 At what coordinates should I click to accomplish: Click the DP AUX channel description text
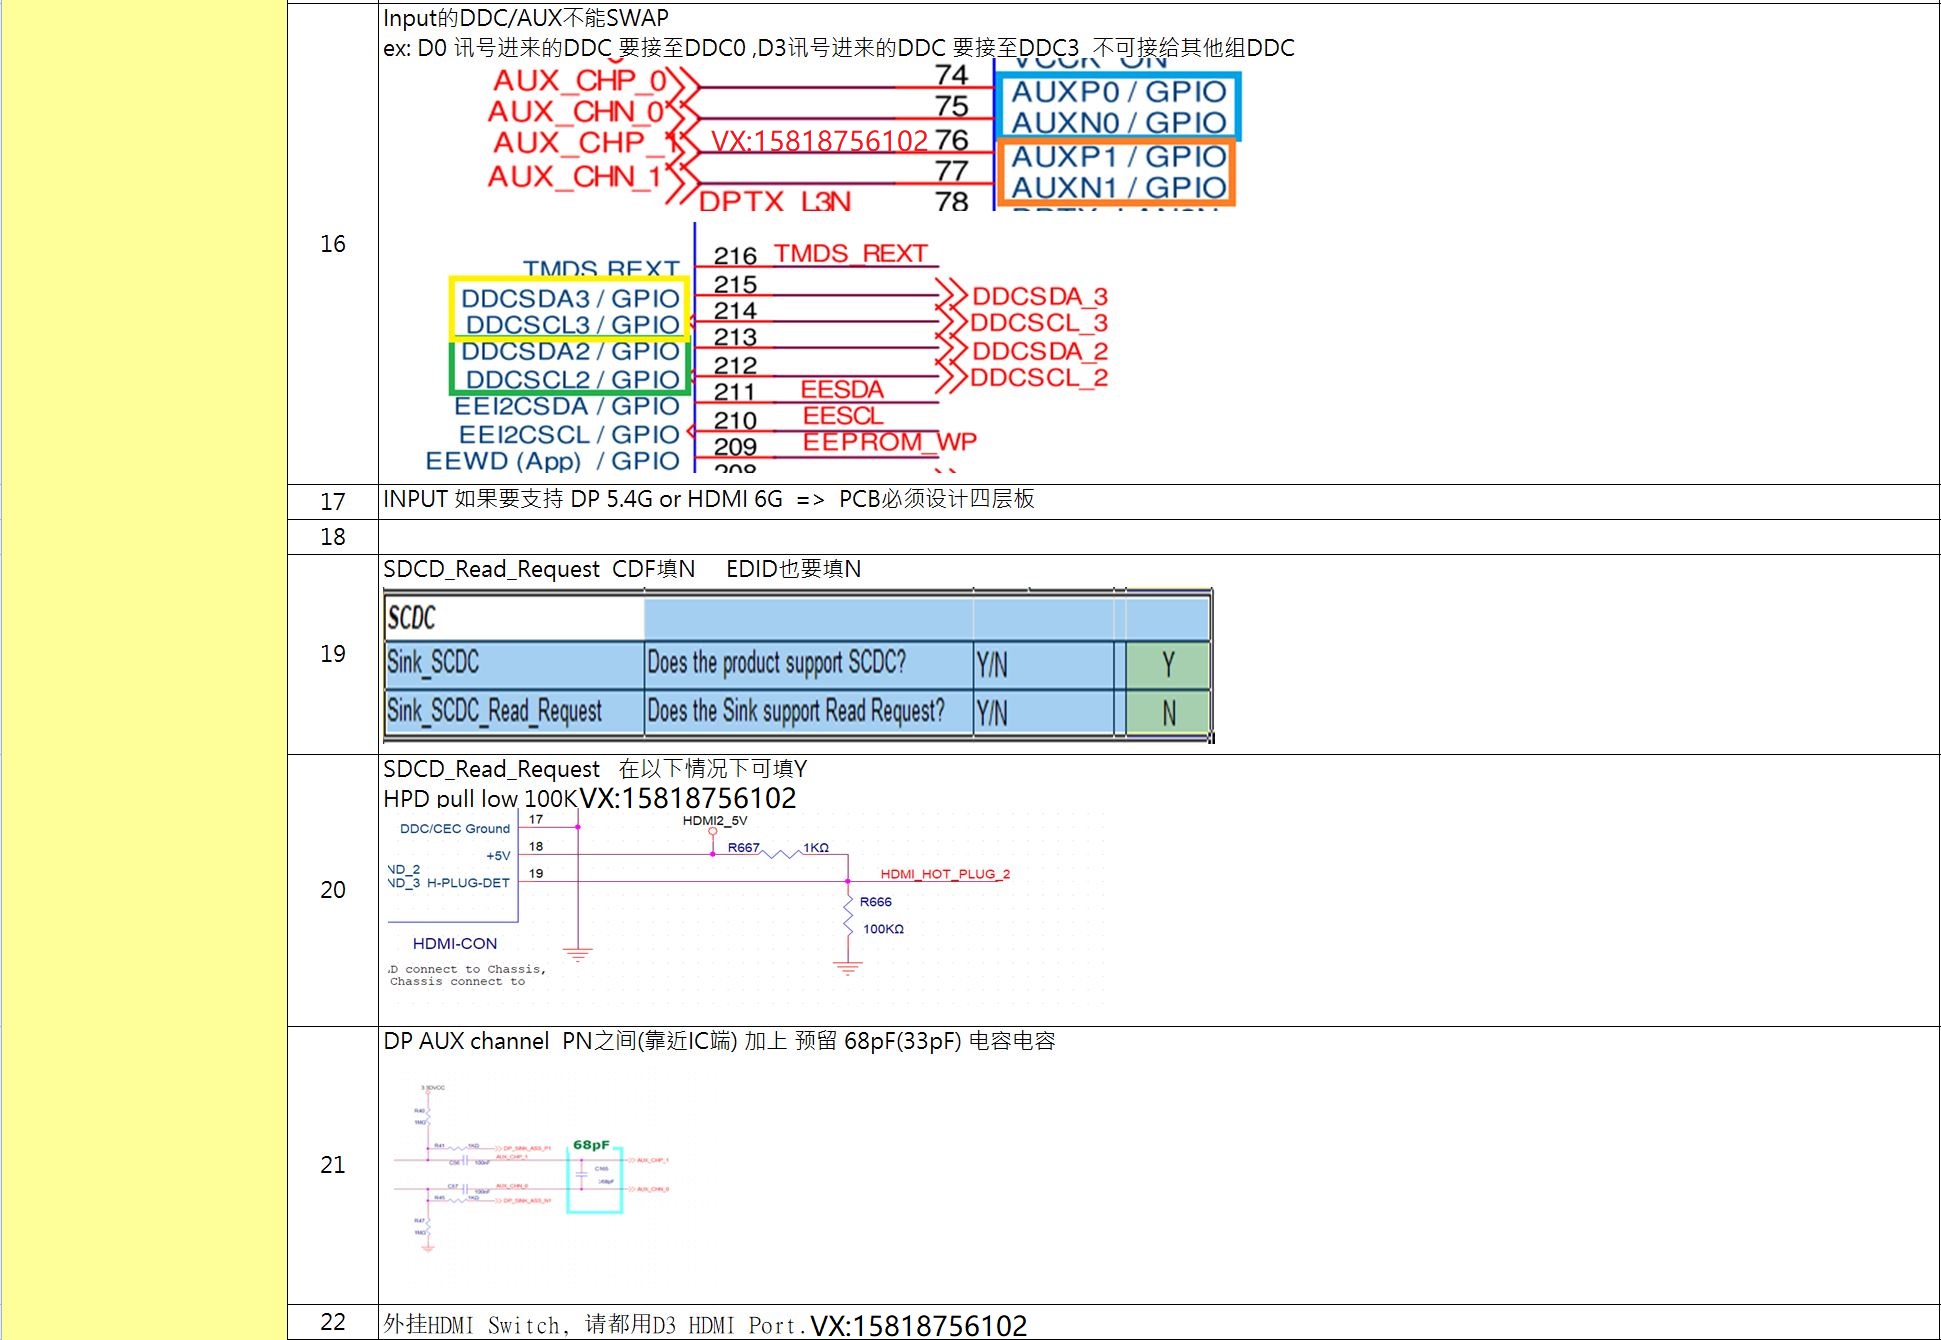point(718,1041)
